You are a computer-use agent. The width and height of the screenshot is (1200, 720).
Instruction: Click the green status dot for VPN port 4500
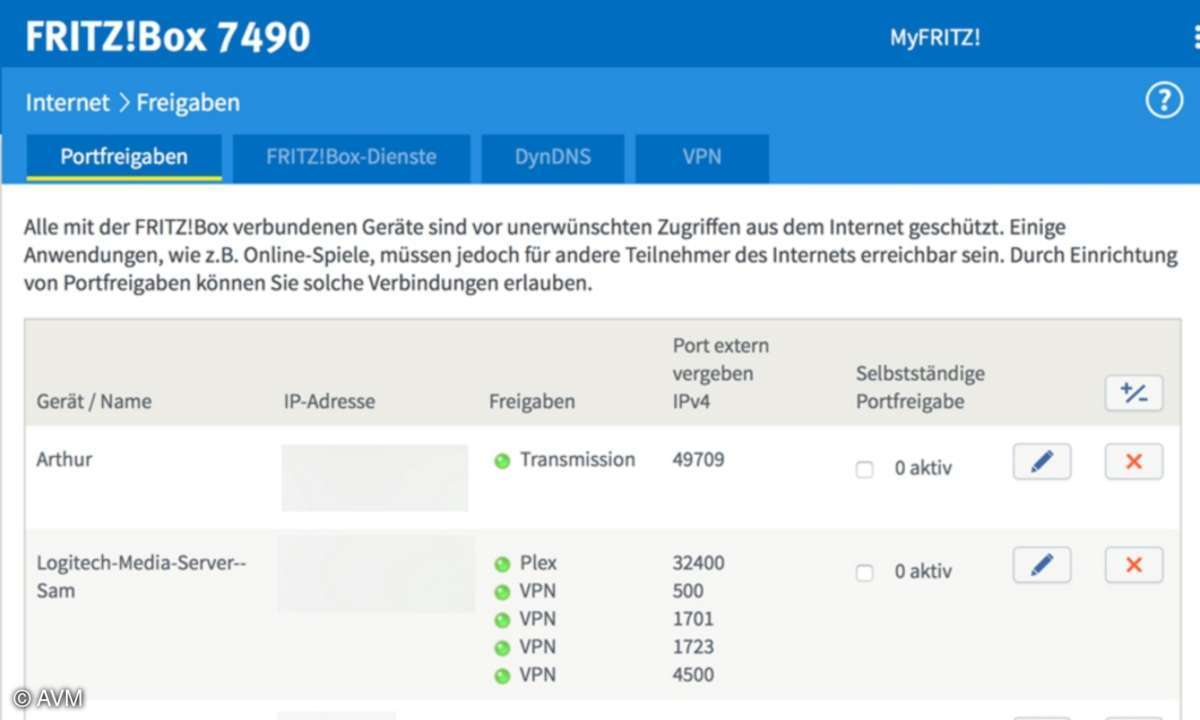click(x=502, y=677)
